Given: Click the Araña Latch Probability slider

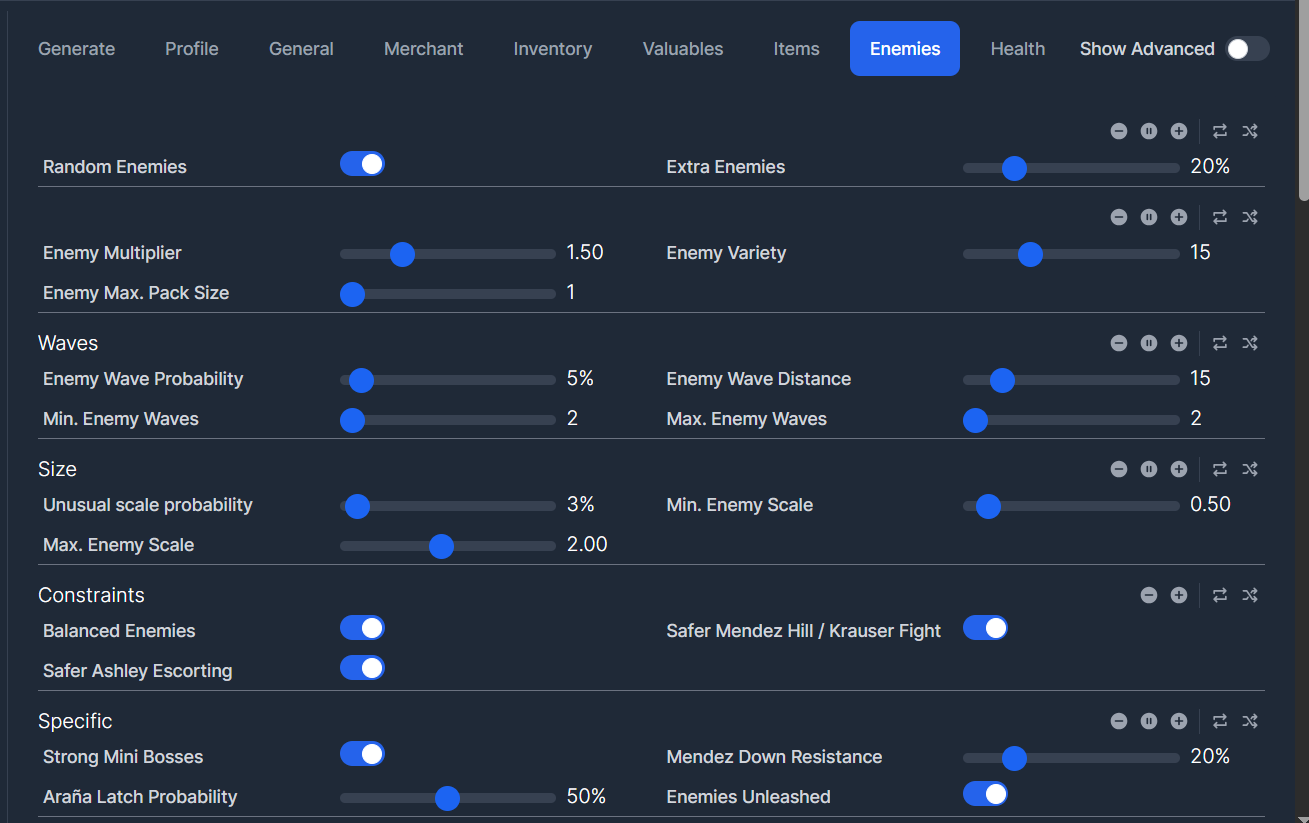Looking at the screenshot, I should [448, 798].
